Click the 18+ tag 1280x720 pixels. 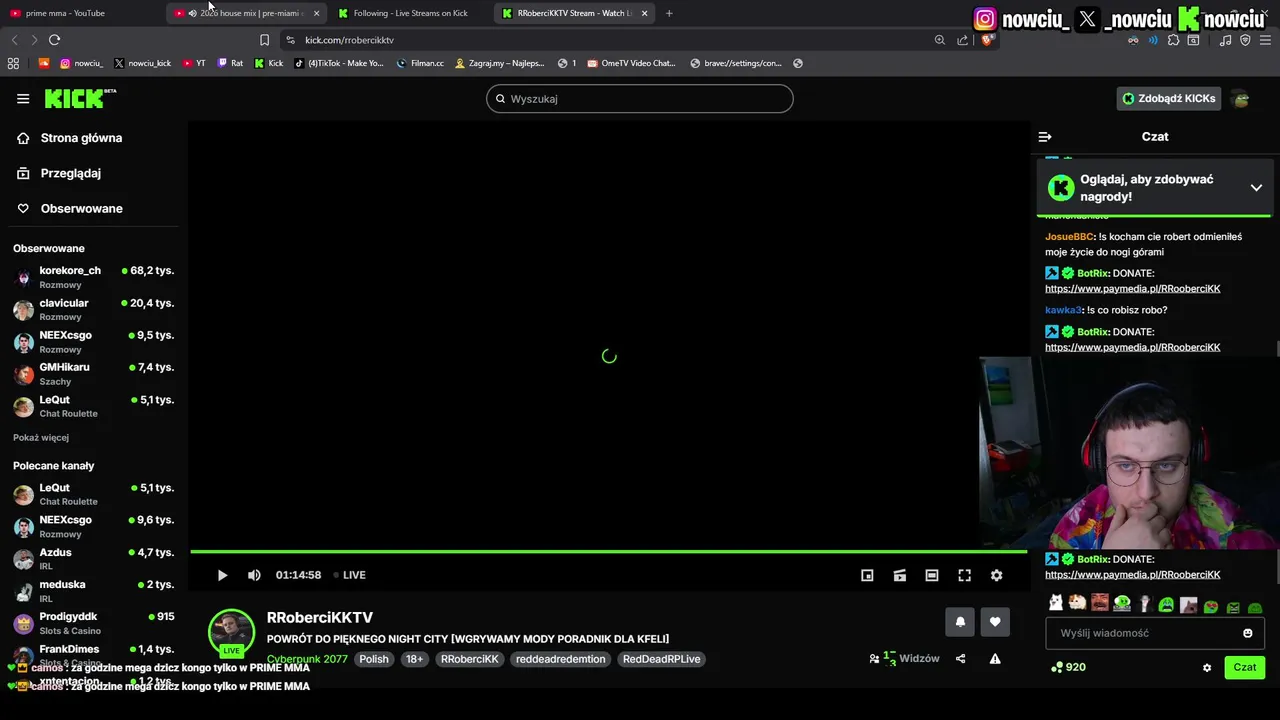(415, 659)
